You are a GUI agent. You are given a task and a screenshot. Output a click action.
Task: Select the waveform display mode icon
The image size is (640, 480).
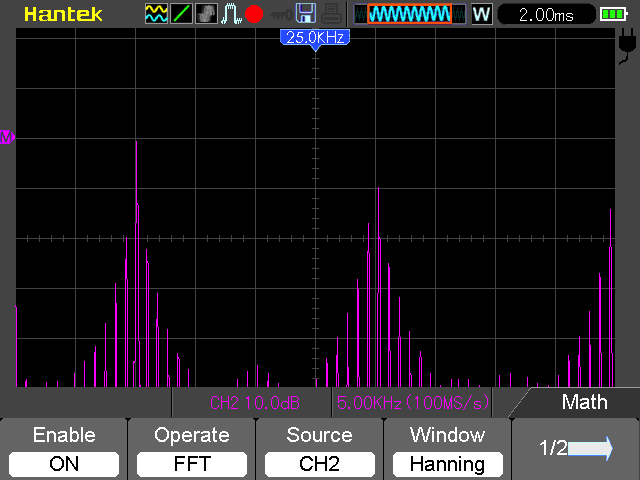tap(156, 14)
